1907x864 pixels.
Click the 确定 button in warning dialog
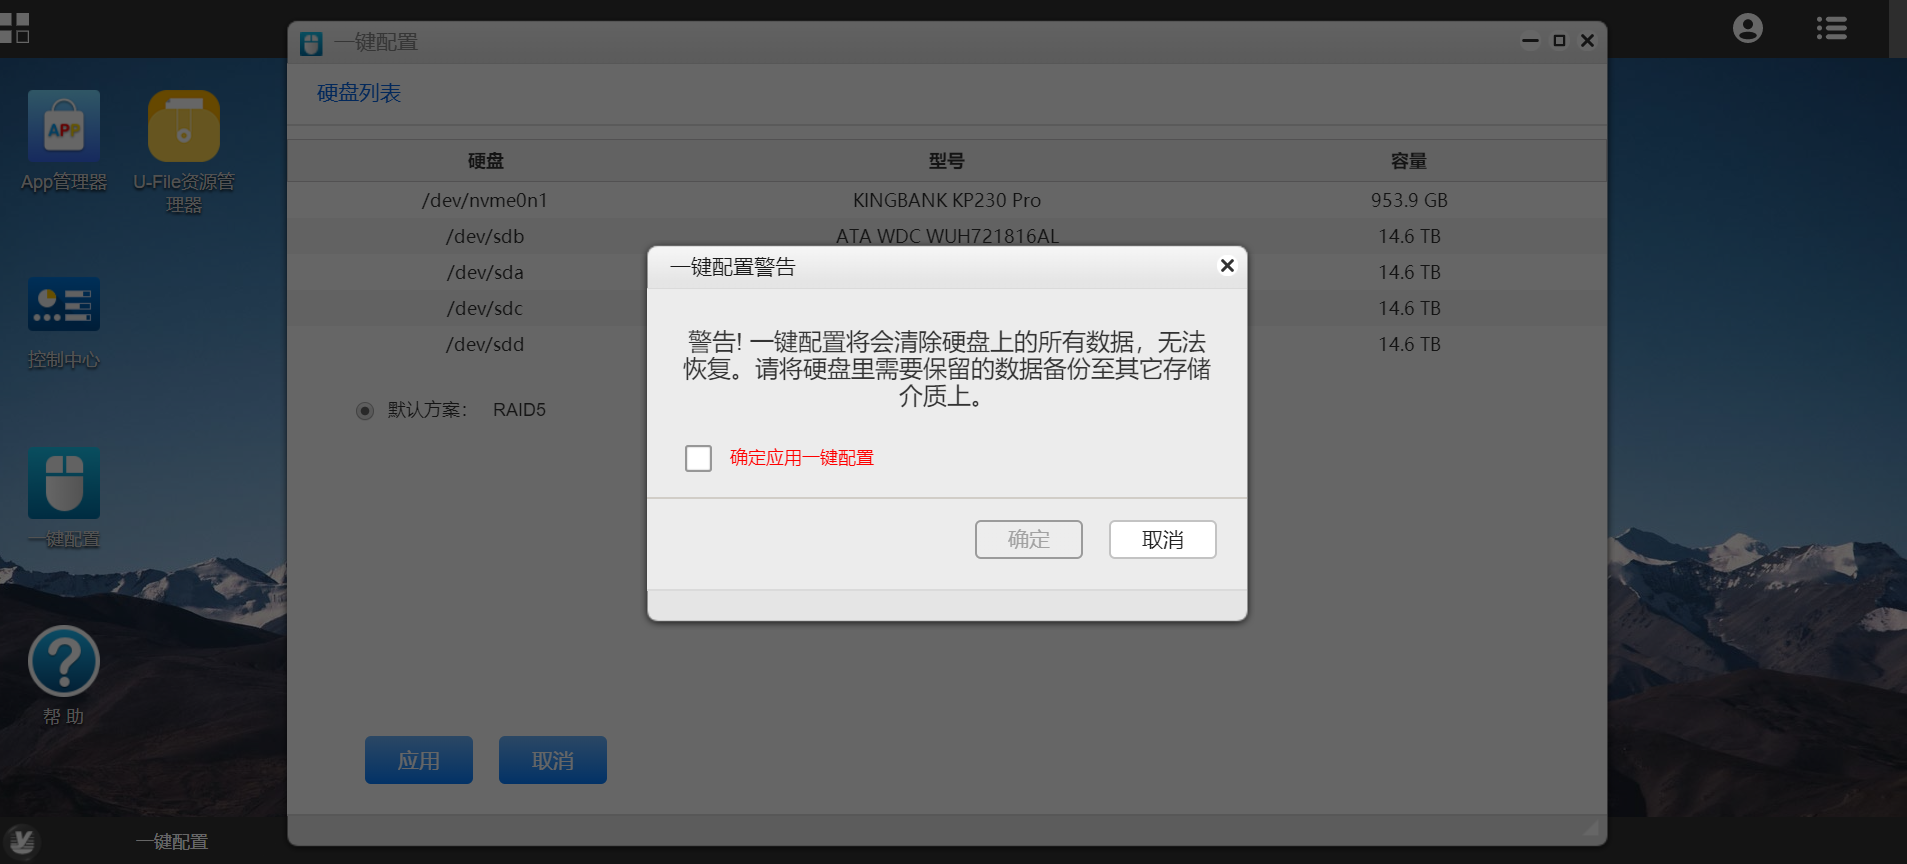point(1028,539)
